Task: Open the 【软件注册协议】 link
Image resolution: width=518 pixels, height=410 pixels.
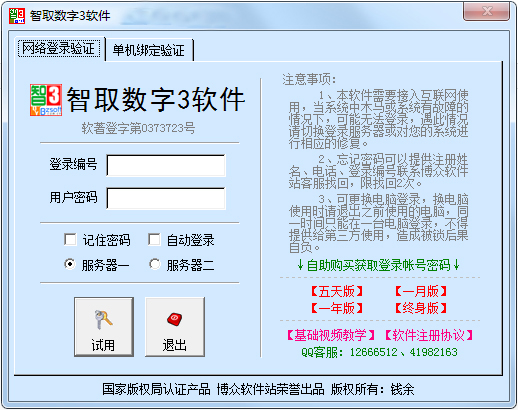Action: [429, 335]
